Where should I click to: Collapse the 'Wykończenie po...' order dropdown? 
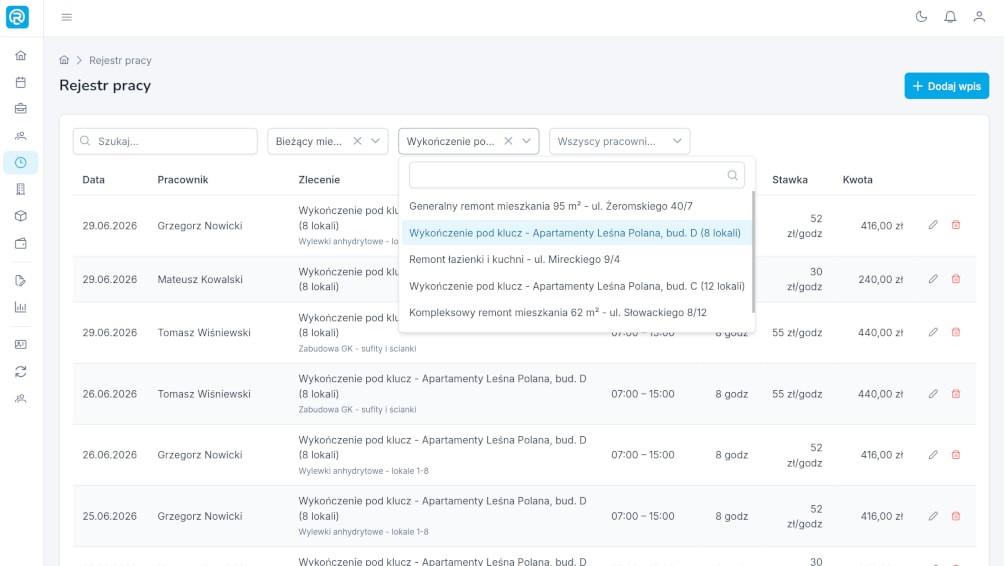click(526, 141)
